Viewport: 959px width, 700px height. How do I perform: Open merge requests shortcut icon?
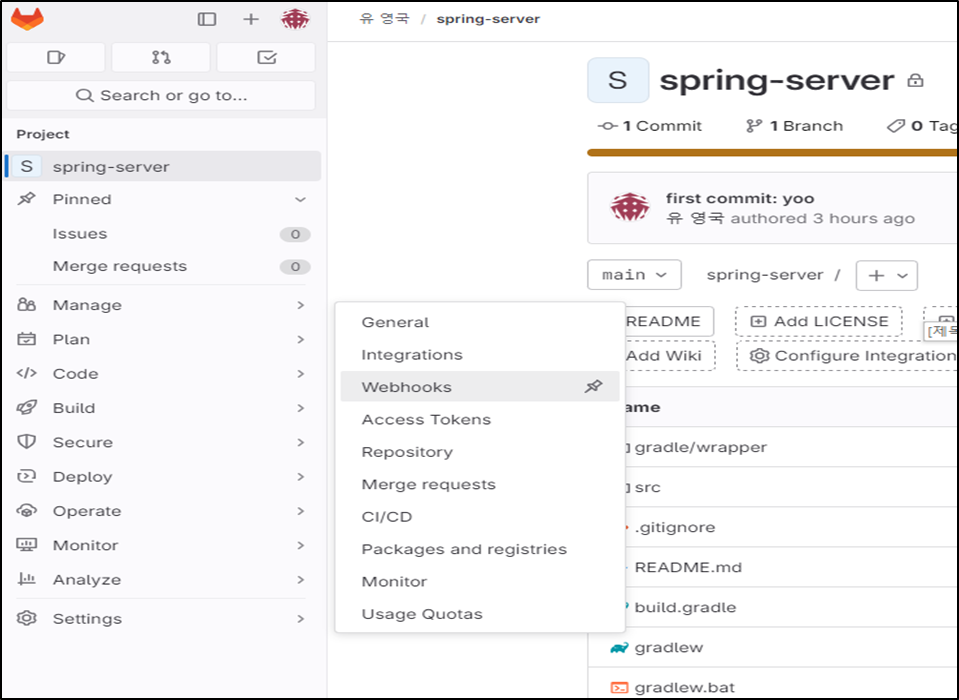(x=161, y=57)
